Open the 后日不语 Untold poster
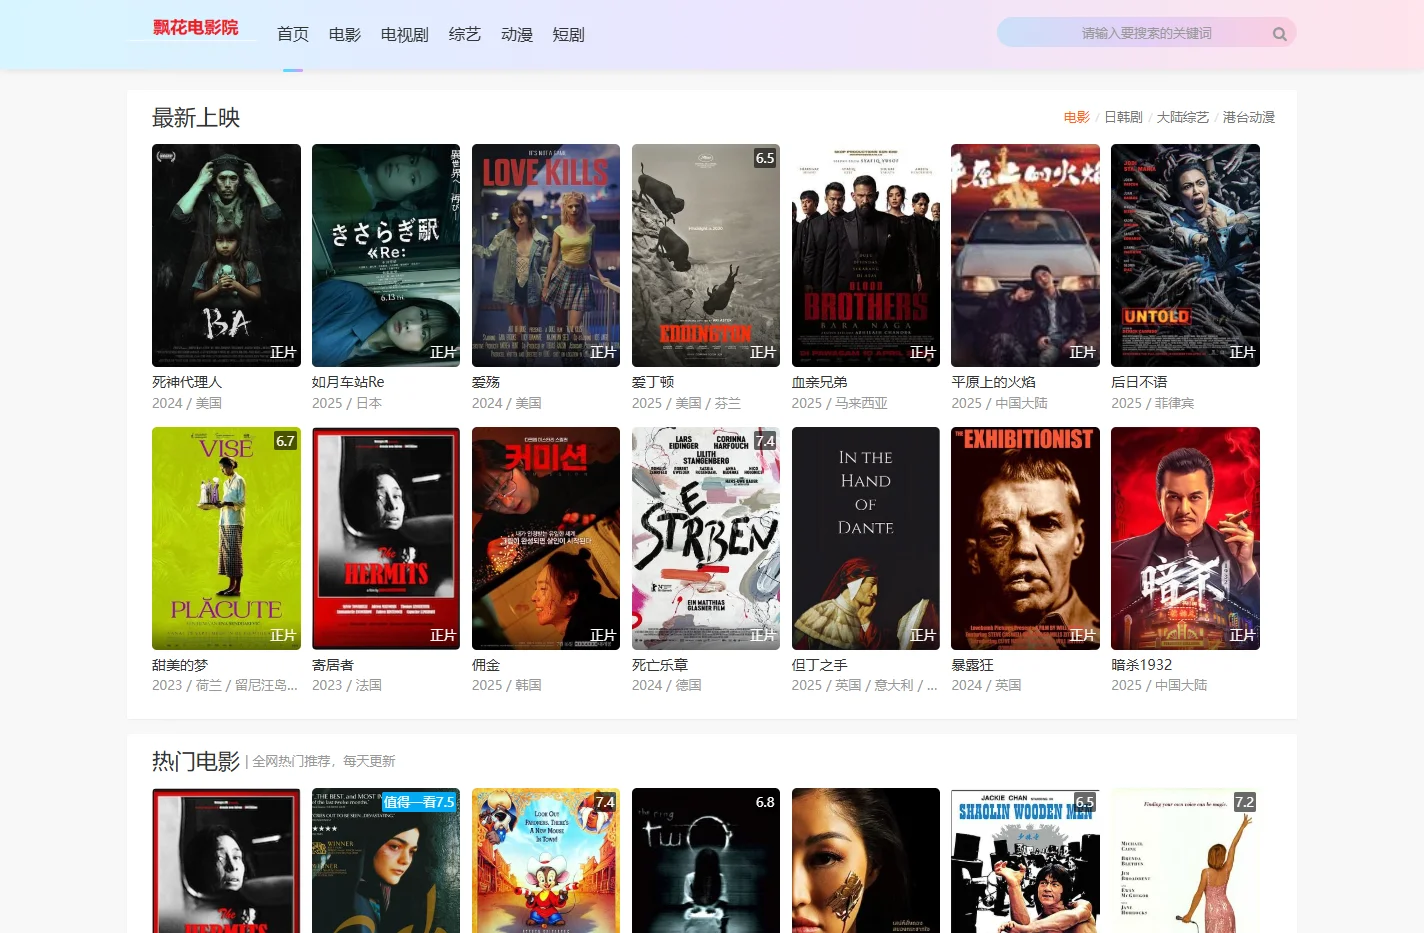 (x=1185, y=255)
